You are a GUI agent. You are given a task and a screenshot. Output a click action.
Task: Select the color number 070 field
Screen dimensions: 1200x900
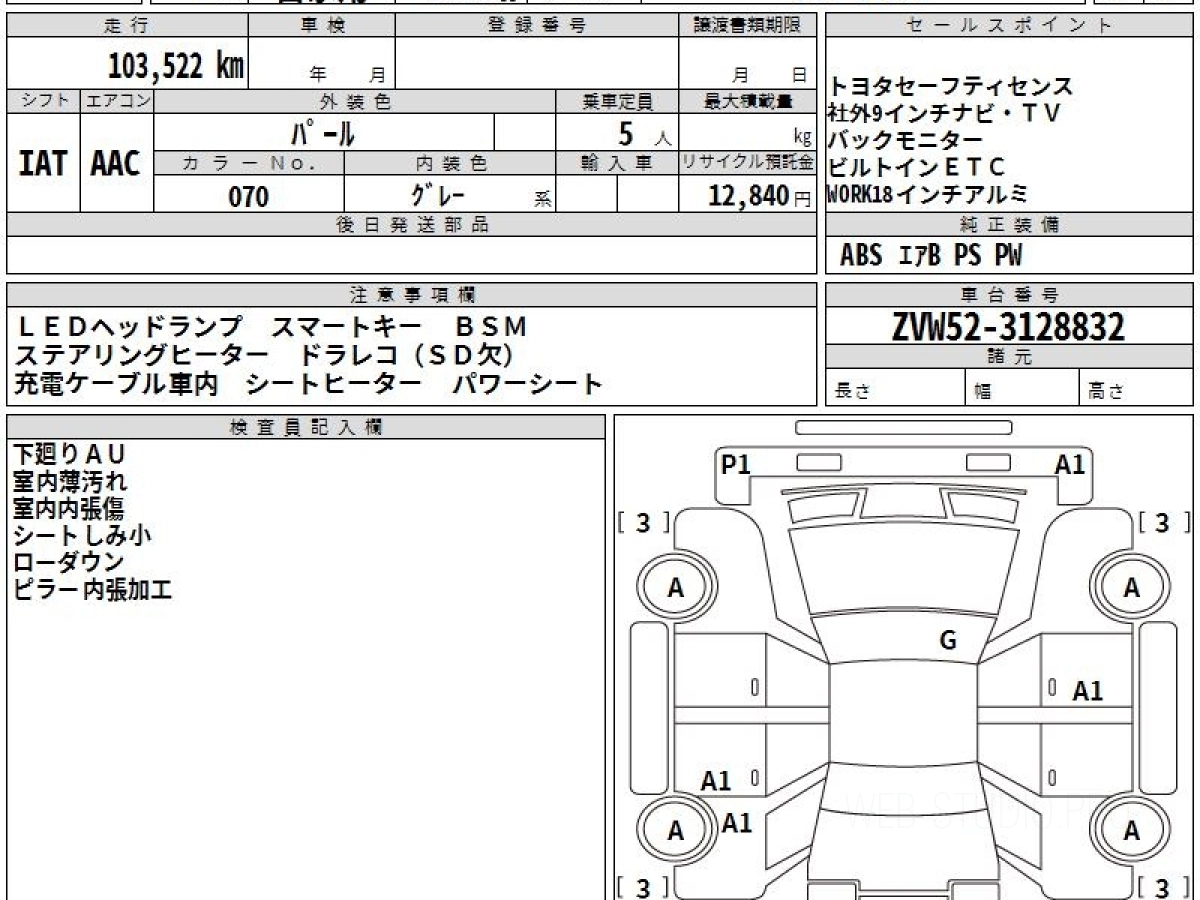(x=249, y=197)
